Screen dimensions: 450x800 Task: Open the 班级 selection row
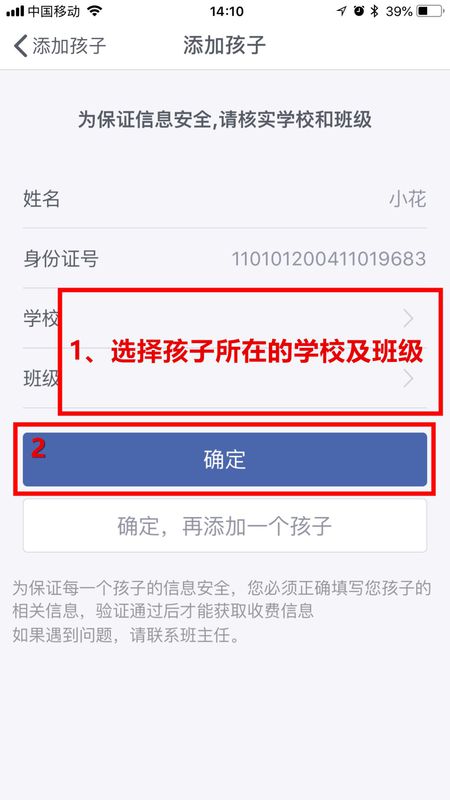click(224, 379)
